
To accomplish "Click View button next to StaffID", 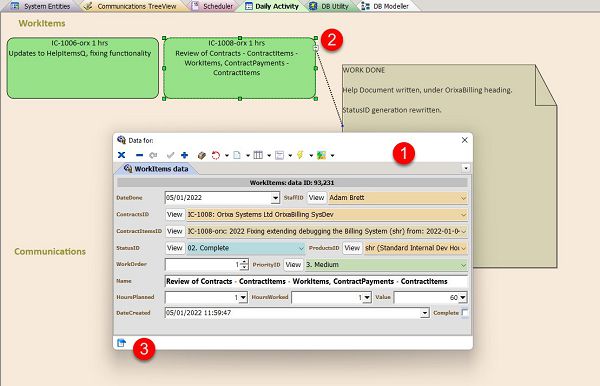I will 316,198.
